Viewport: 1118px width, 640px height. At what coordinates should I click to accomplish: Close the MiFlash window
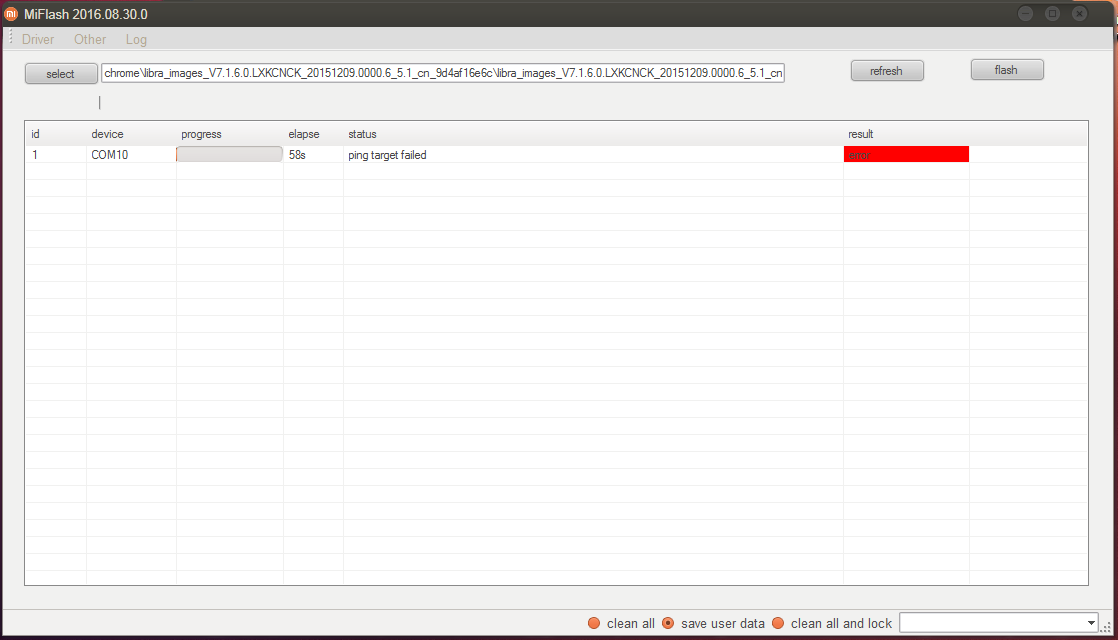1079,13
